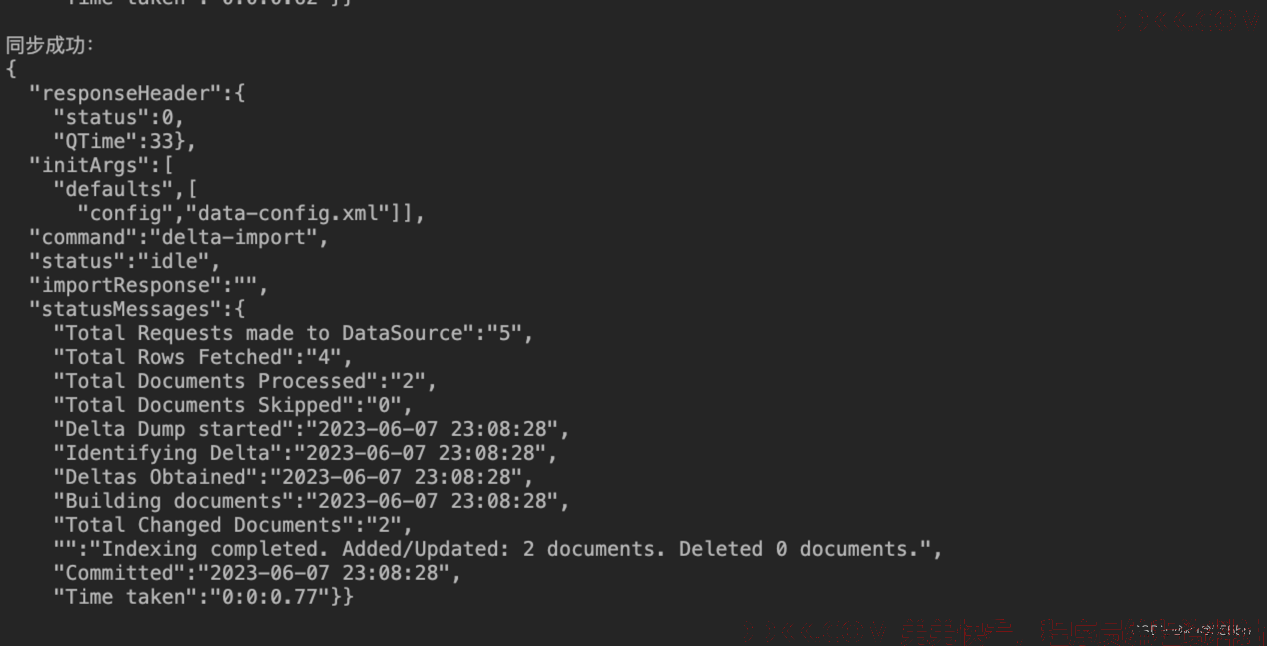The width and height of the screenshot is (1267, 646).
Task: Click the "importResponse" key
Action: click(125, 285)
